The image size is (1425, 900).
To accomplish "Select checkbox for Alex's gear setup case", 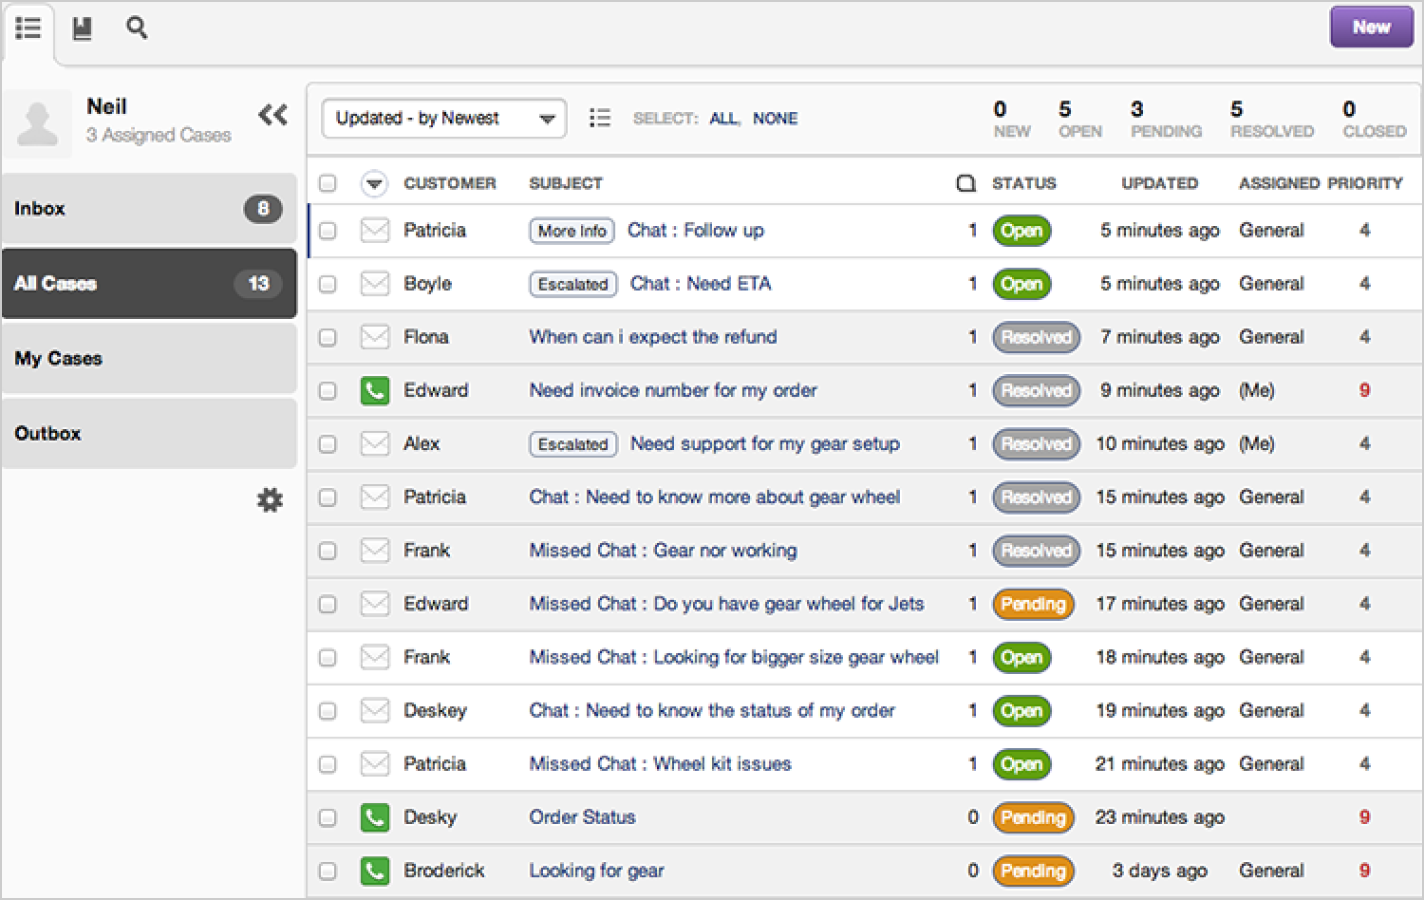I will click(x=327, y=444).
